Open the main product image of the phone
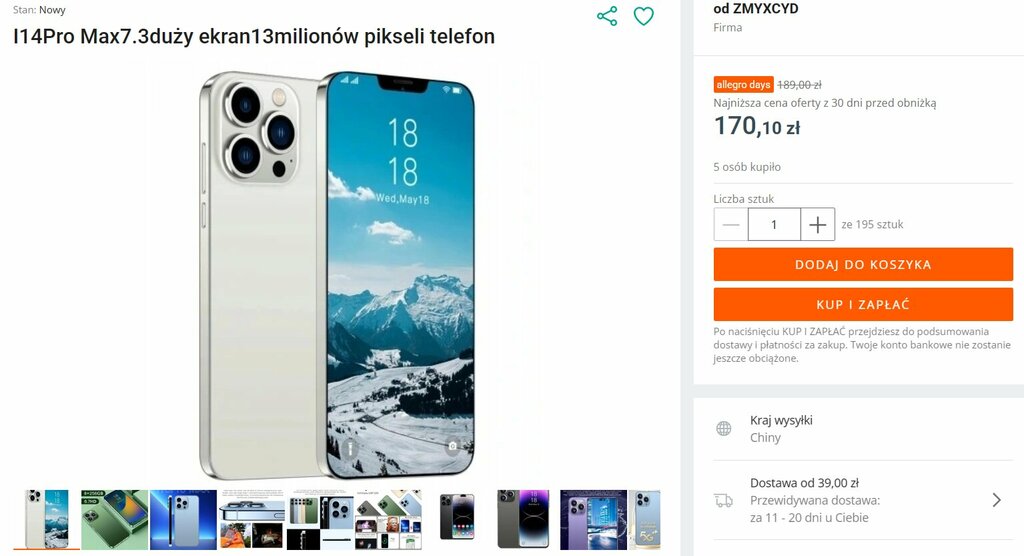1024x556 pixels. pos(337,274)
